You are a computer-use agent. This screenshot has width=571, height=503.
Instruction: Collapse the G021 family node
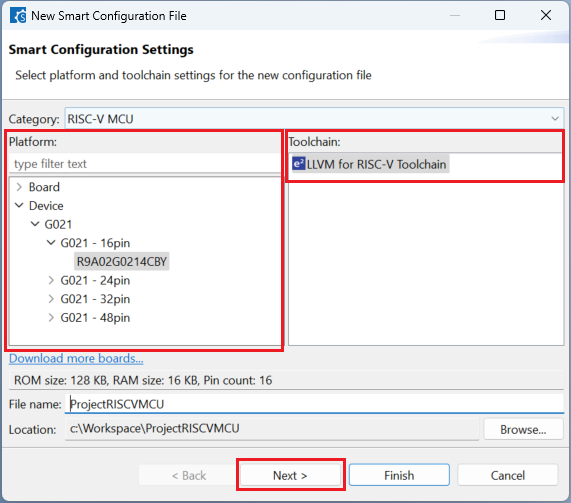(x=35, y=224)
